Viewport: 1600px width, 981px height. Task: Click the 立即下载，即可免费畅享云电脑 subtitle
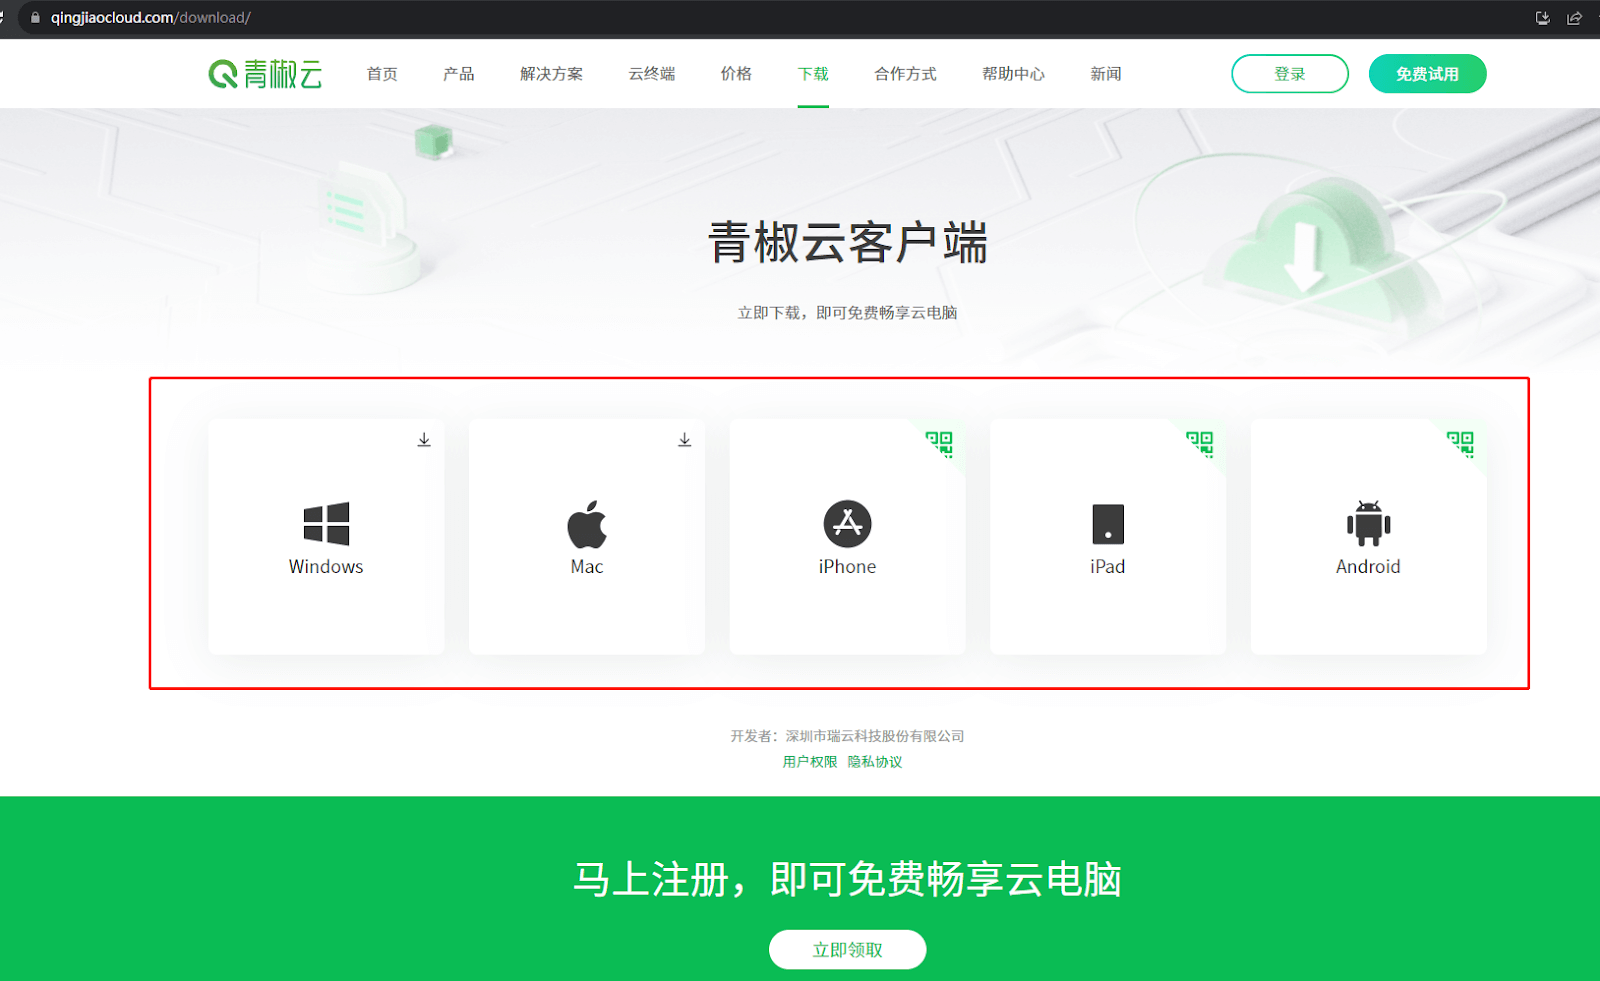(x=847, y=313)
